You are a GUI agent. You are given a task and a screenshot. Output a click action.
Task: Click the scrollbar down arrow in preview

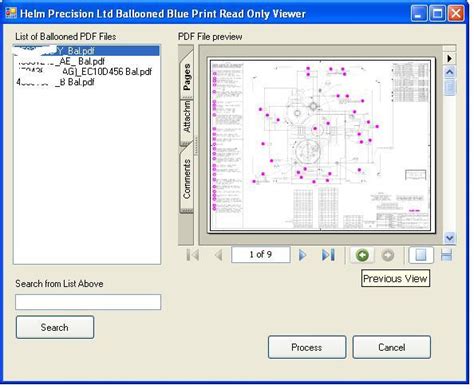click(450, 238)
